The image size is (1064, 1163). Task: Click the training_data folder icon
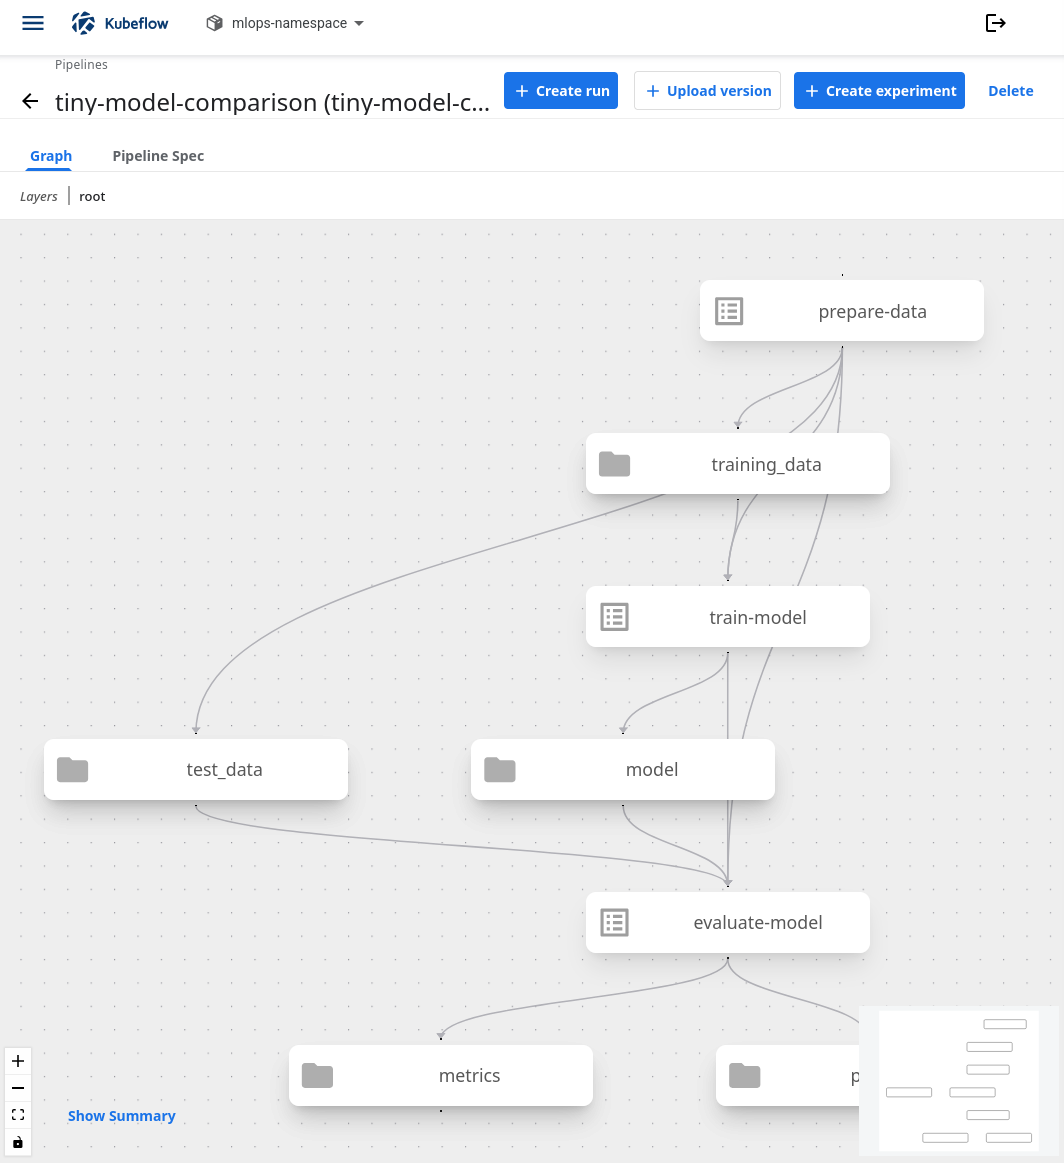pos(615,464)
